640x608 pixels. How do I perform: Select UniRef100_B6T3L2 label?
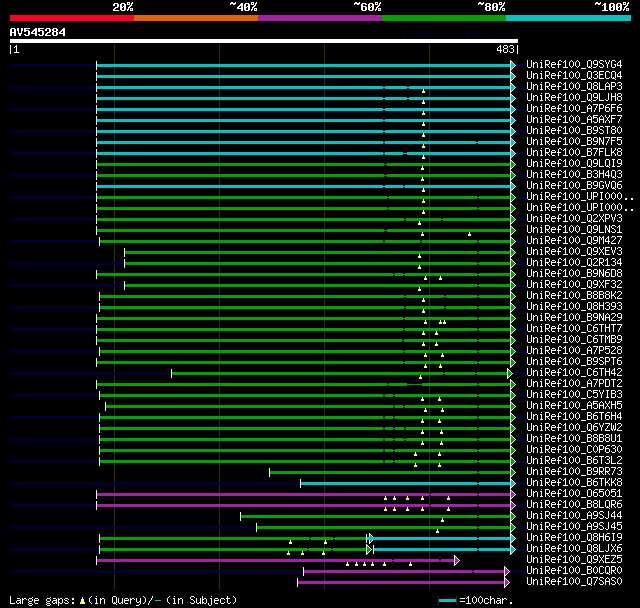pos(574,461)
